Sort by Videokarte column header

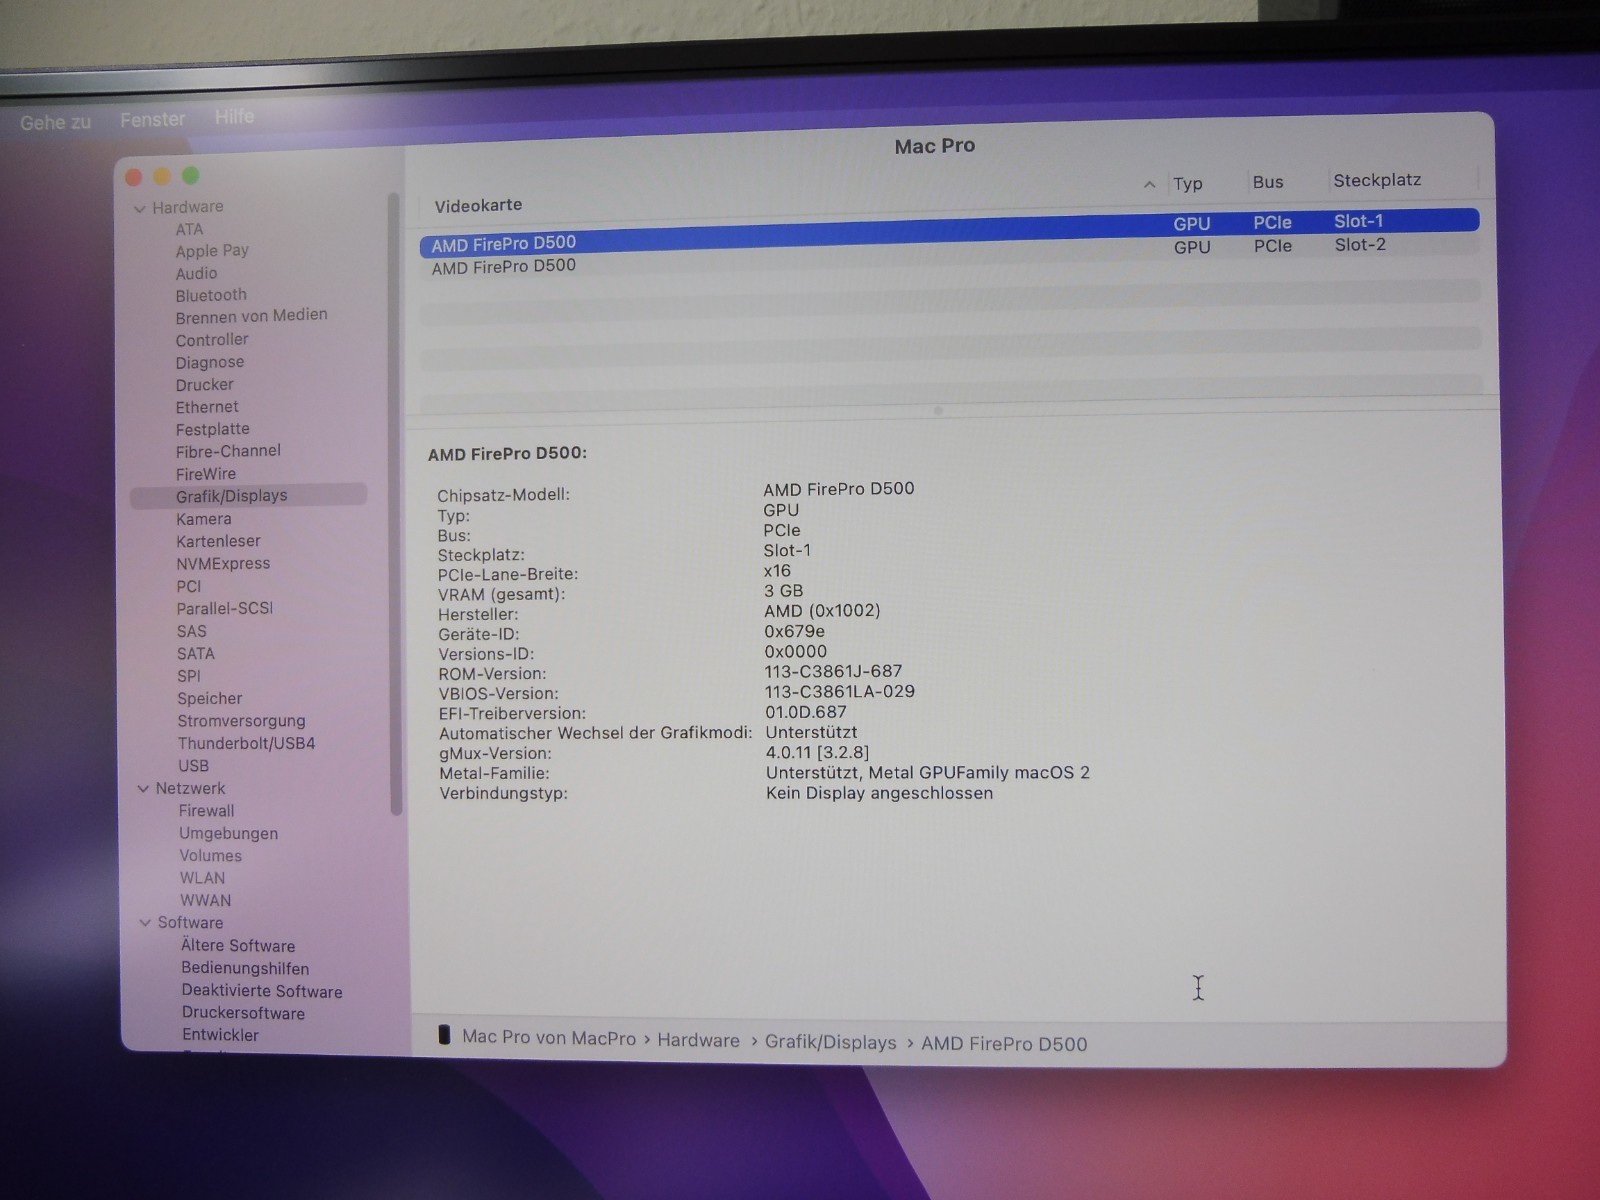(x=478, y=205)
